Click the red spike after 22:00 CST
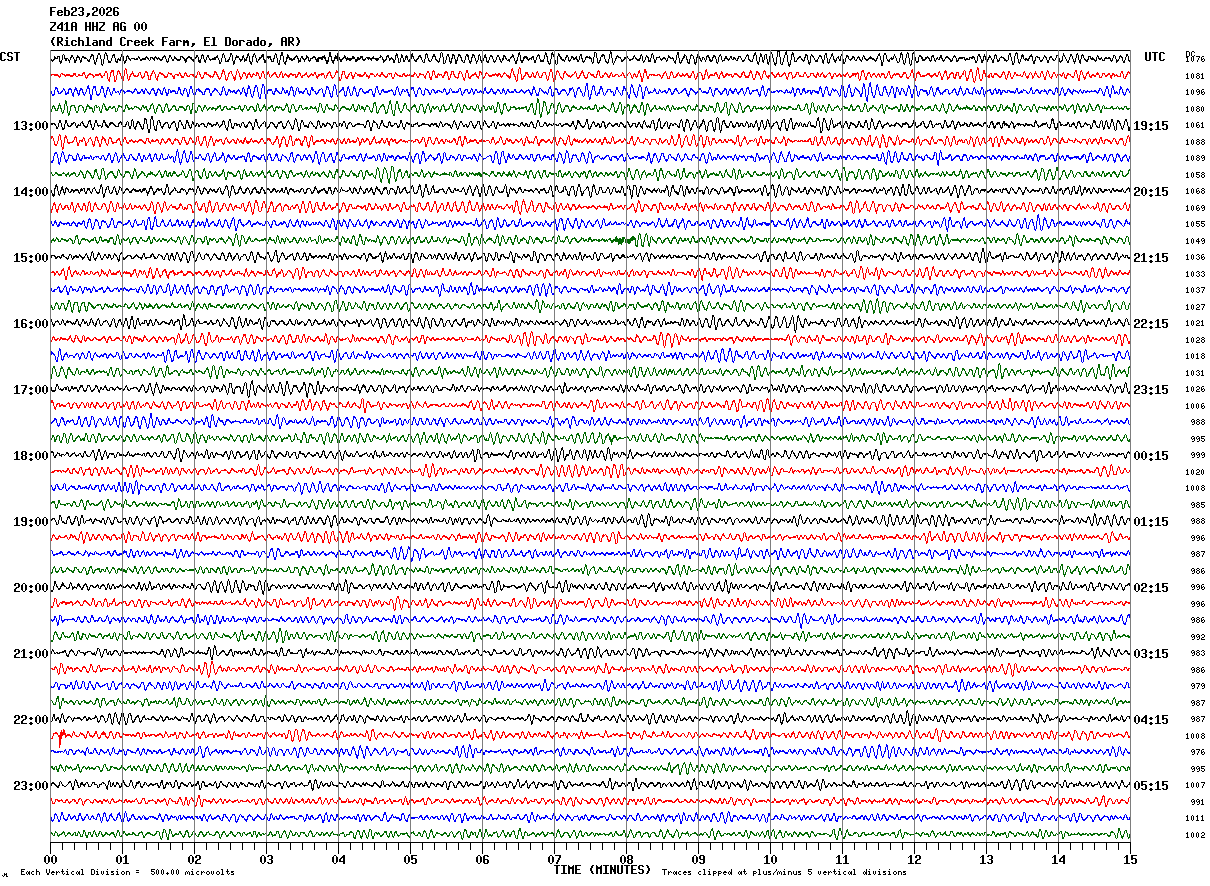The width and height of the screenshot is (1210, 886). 62,736
